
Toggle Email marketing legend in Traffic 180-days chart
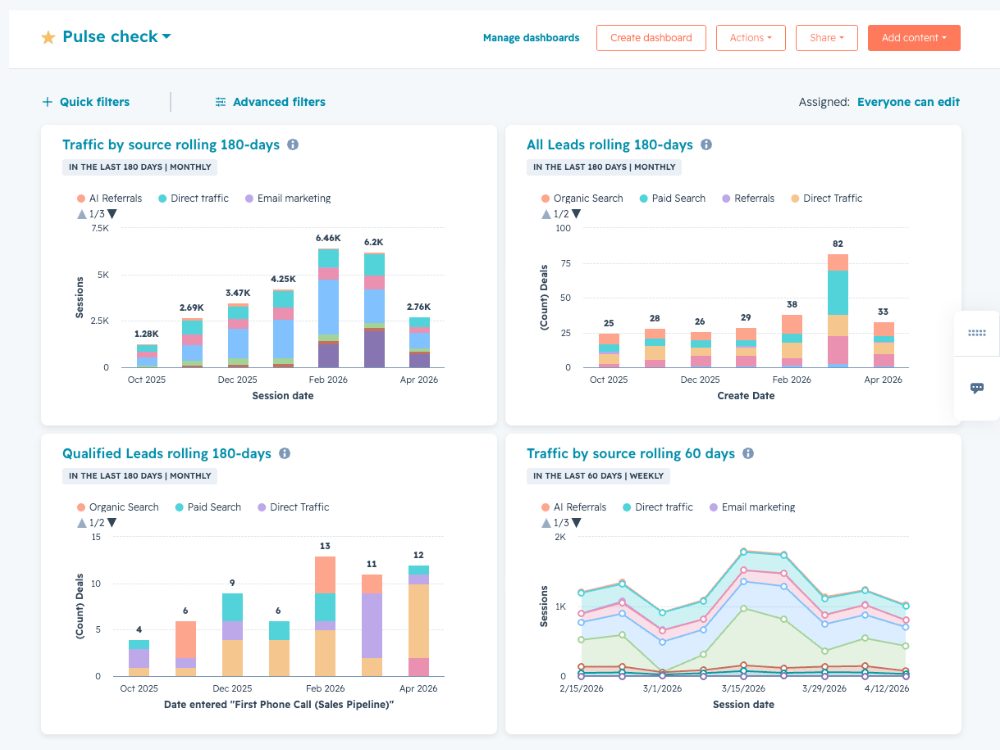[288, 198]
